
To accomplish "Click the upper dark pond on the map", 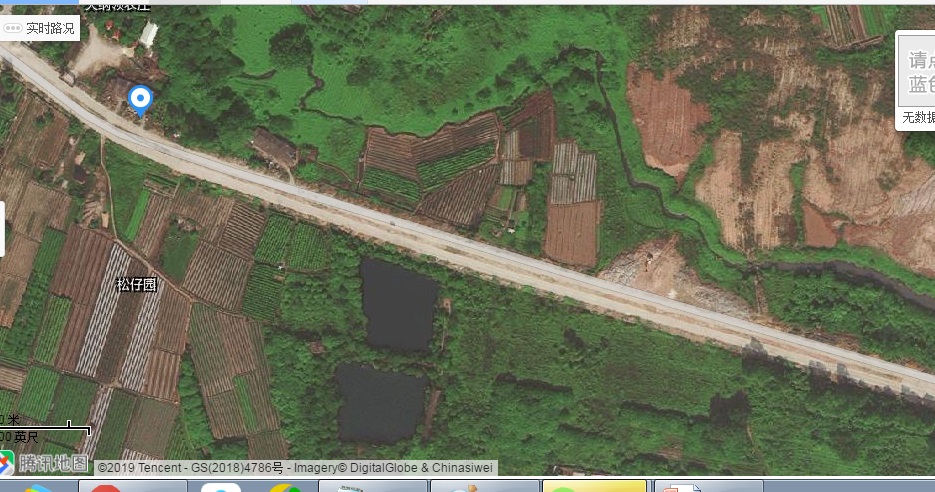I will click(x=400, y=304).
